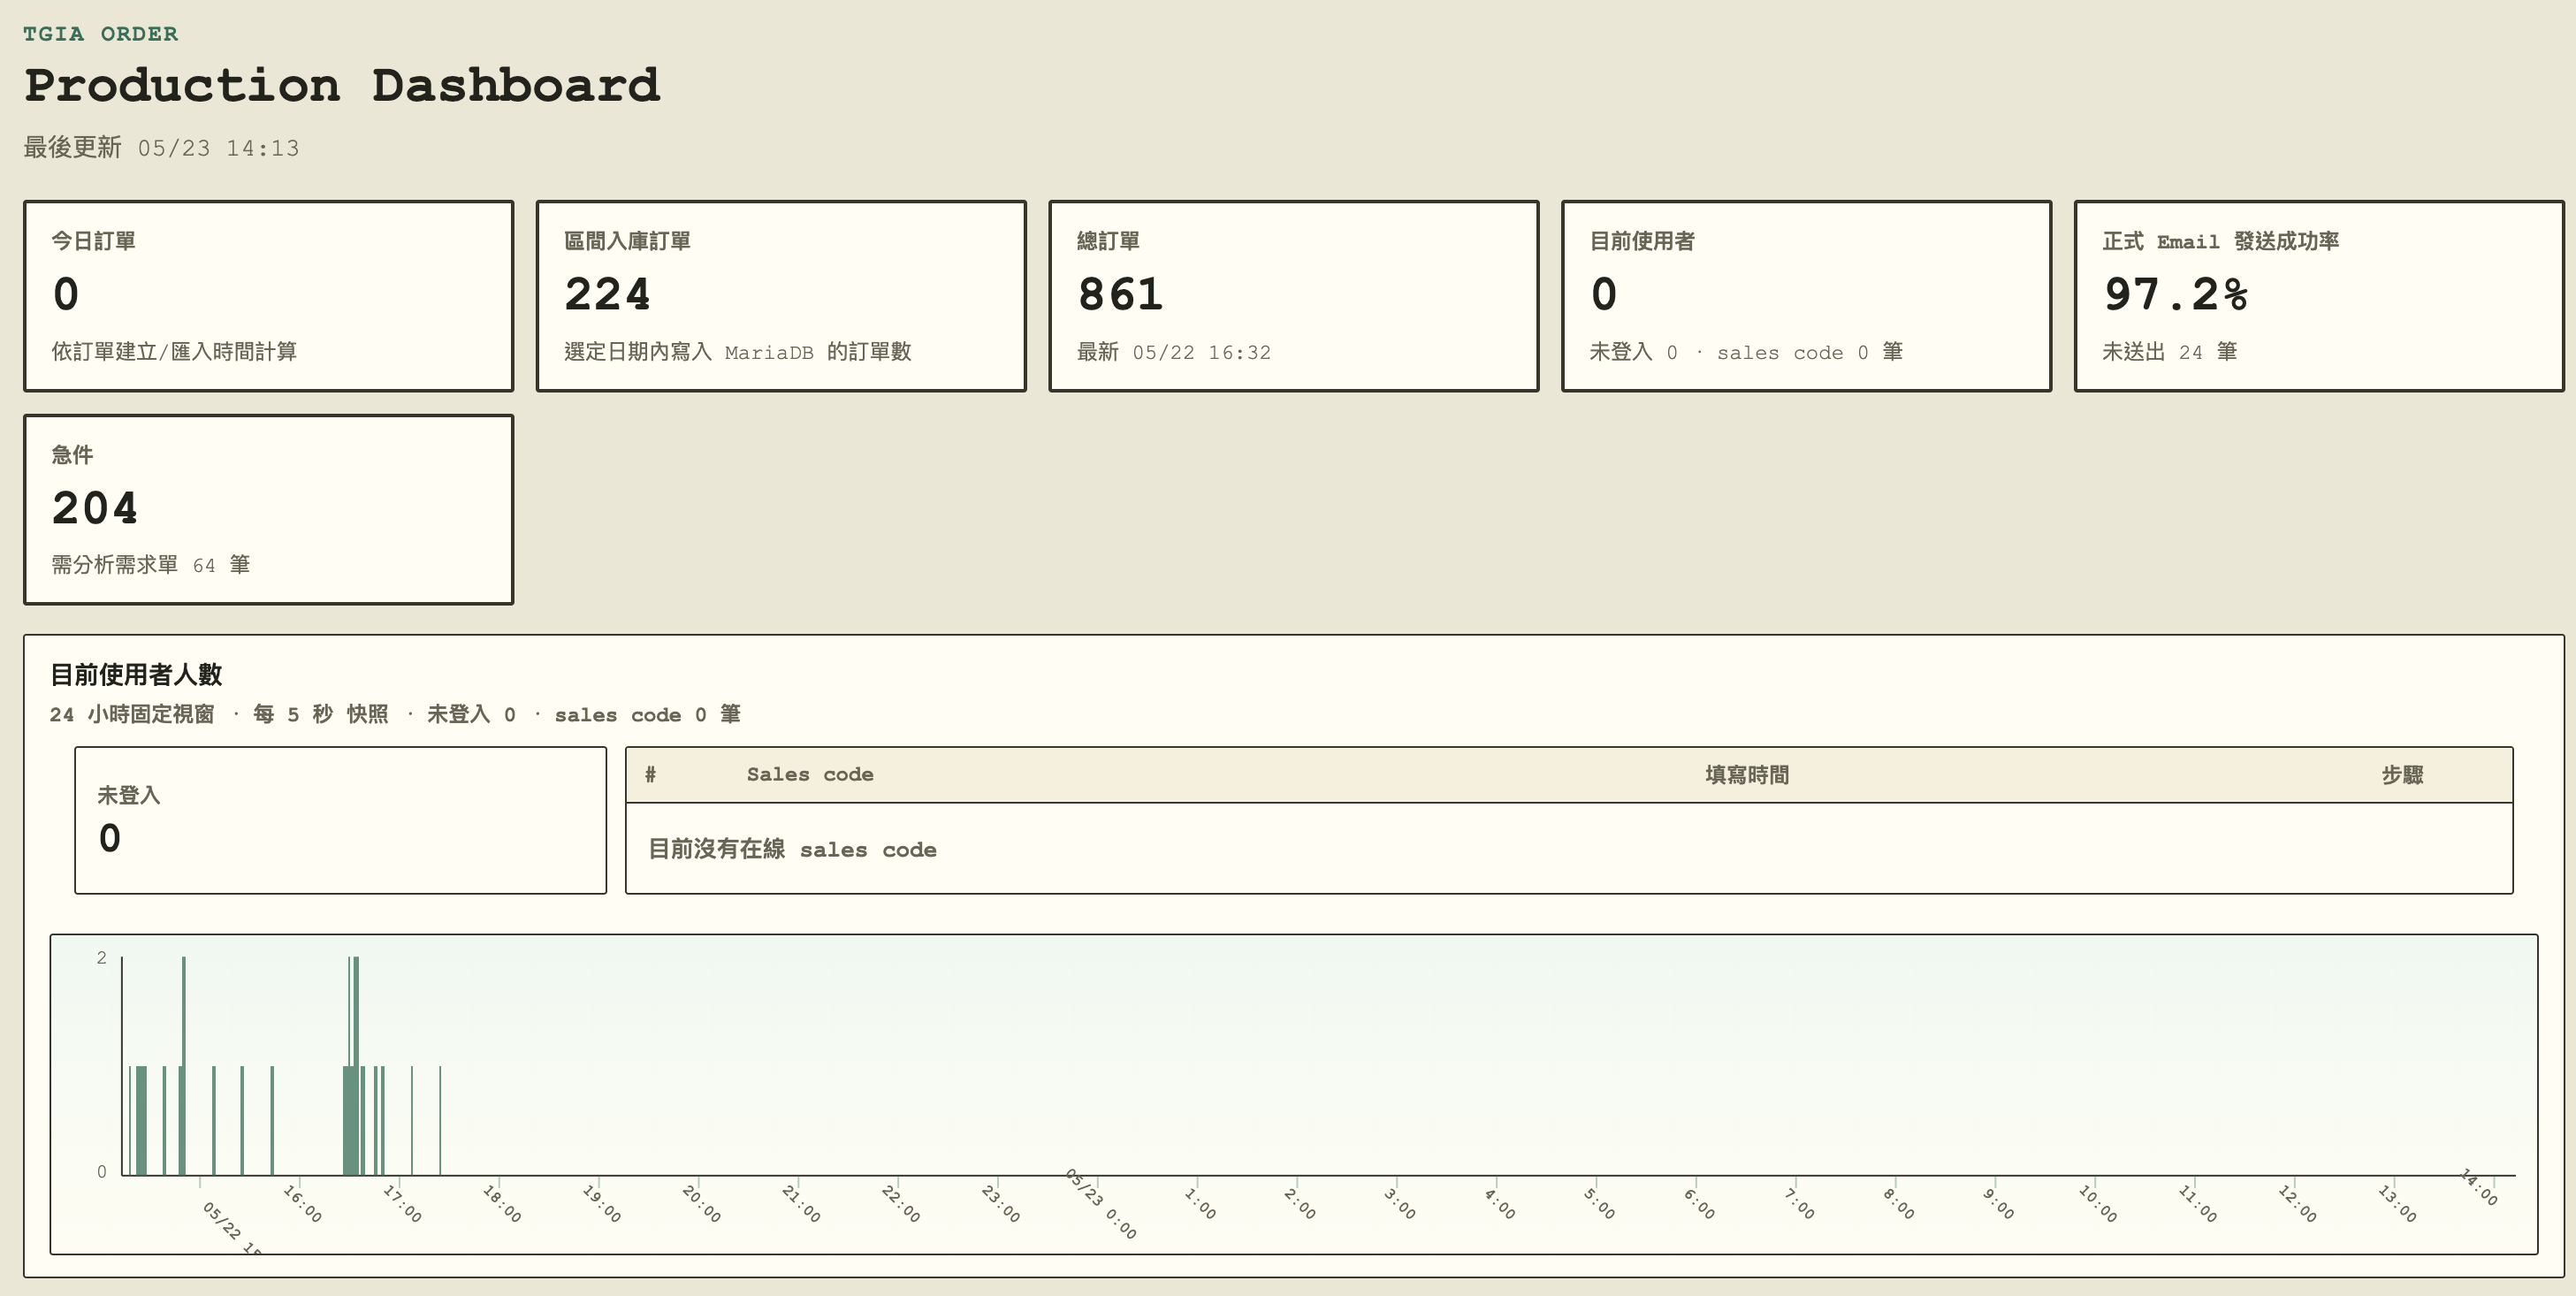This screenshot has height=1296, width=2576.
Task: Click 最新 05/22 16:32 text
Action: coord(1174,352)
